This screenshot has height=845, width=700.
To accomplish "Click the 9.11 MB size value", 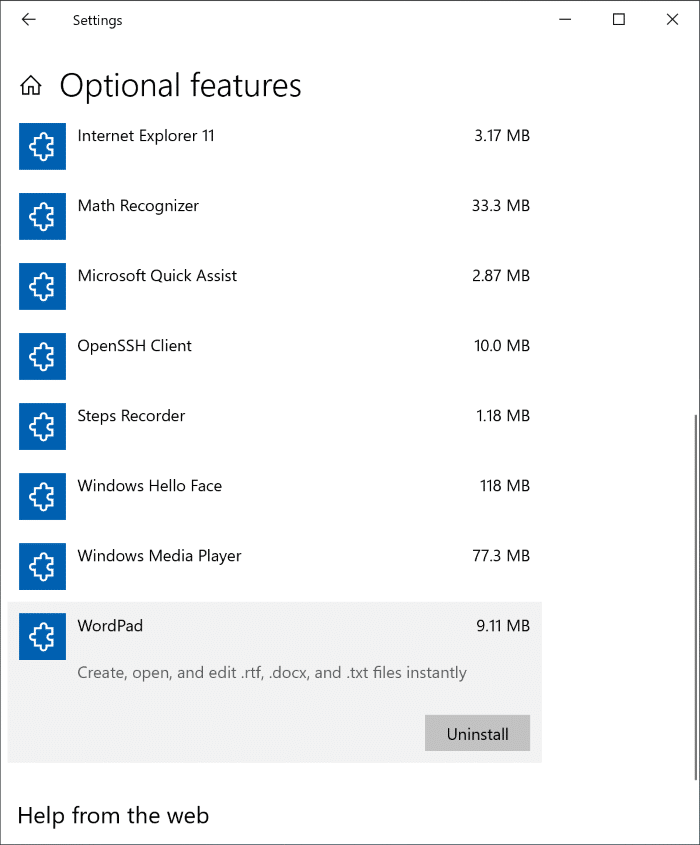I will (x=503, y=626).
